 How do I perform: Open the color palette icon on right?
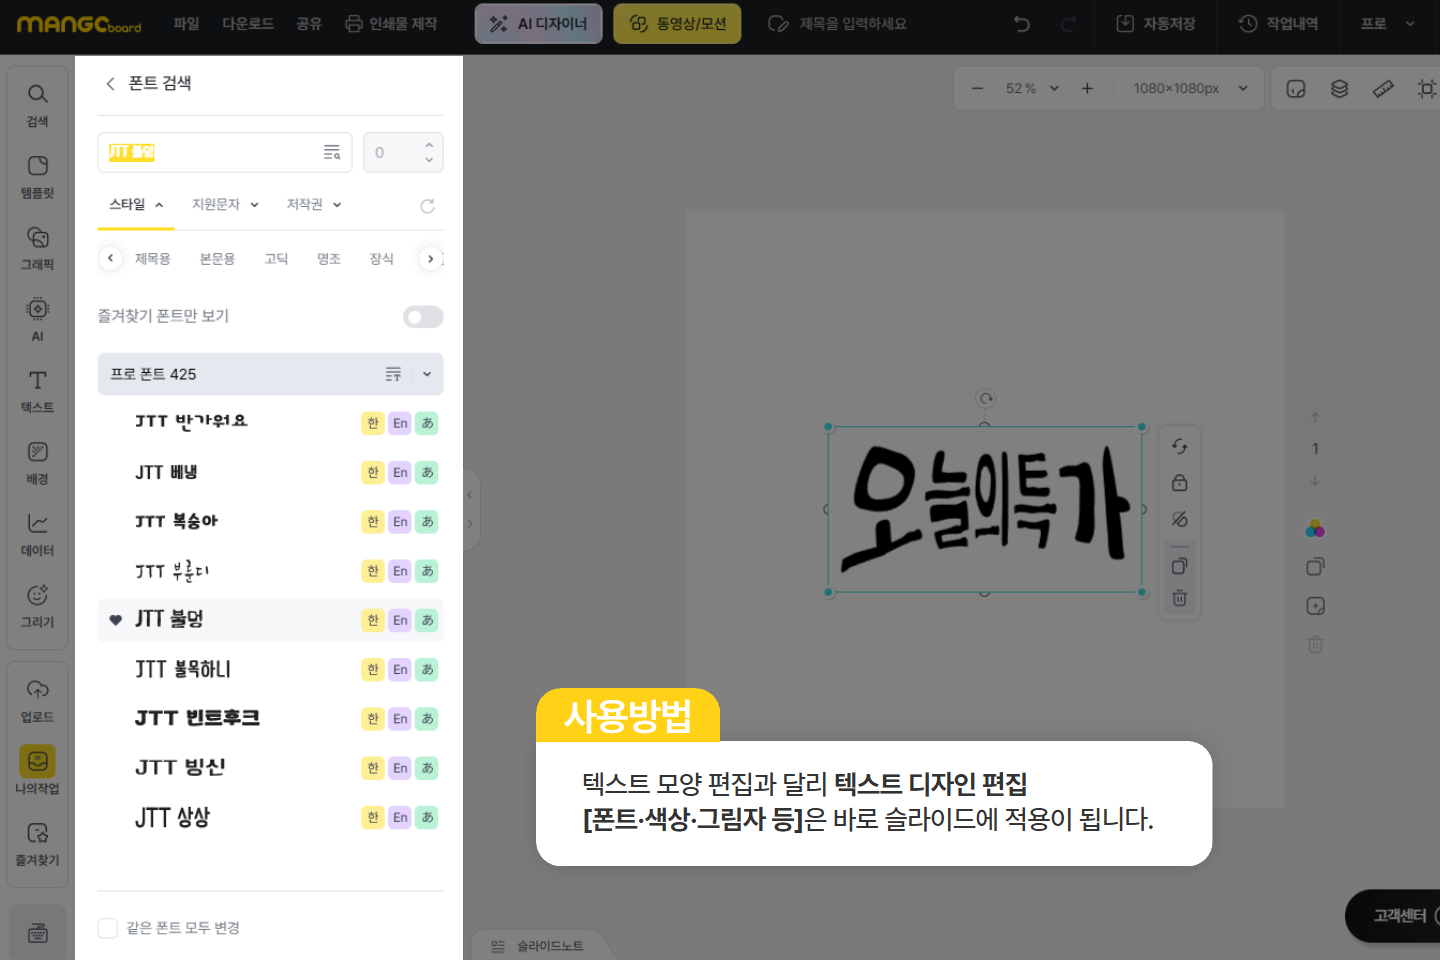coord(1315,529)
